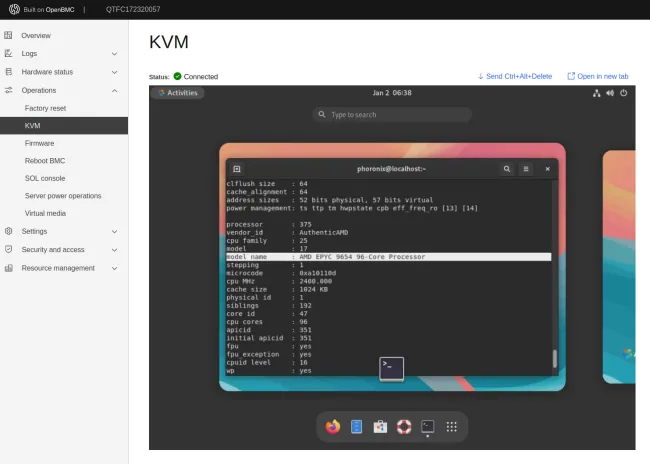Open the terminal hamburger menu

click(x=527, y=169)
